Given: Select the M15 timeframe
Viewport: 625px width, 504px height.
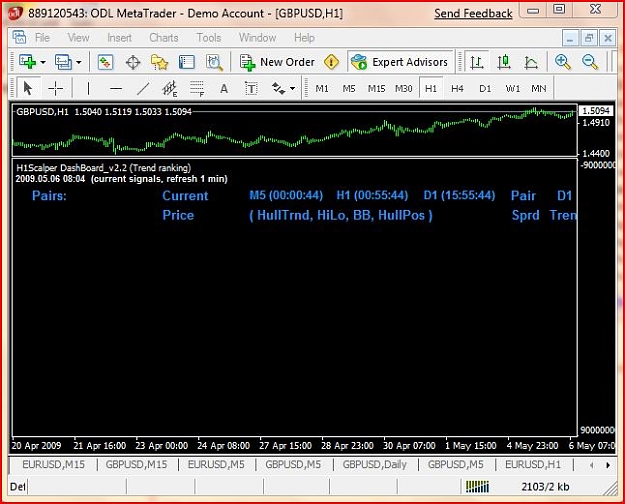Looking at the screenshot, I should pos(376,89).
